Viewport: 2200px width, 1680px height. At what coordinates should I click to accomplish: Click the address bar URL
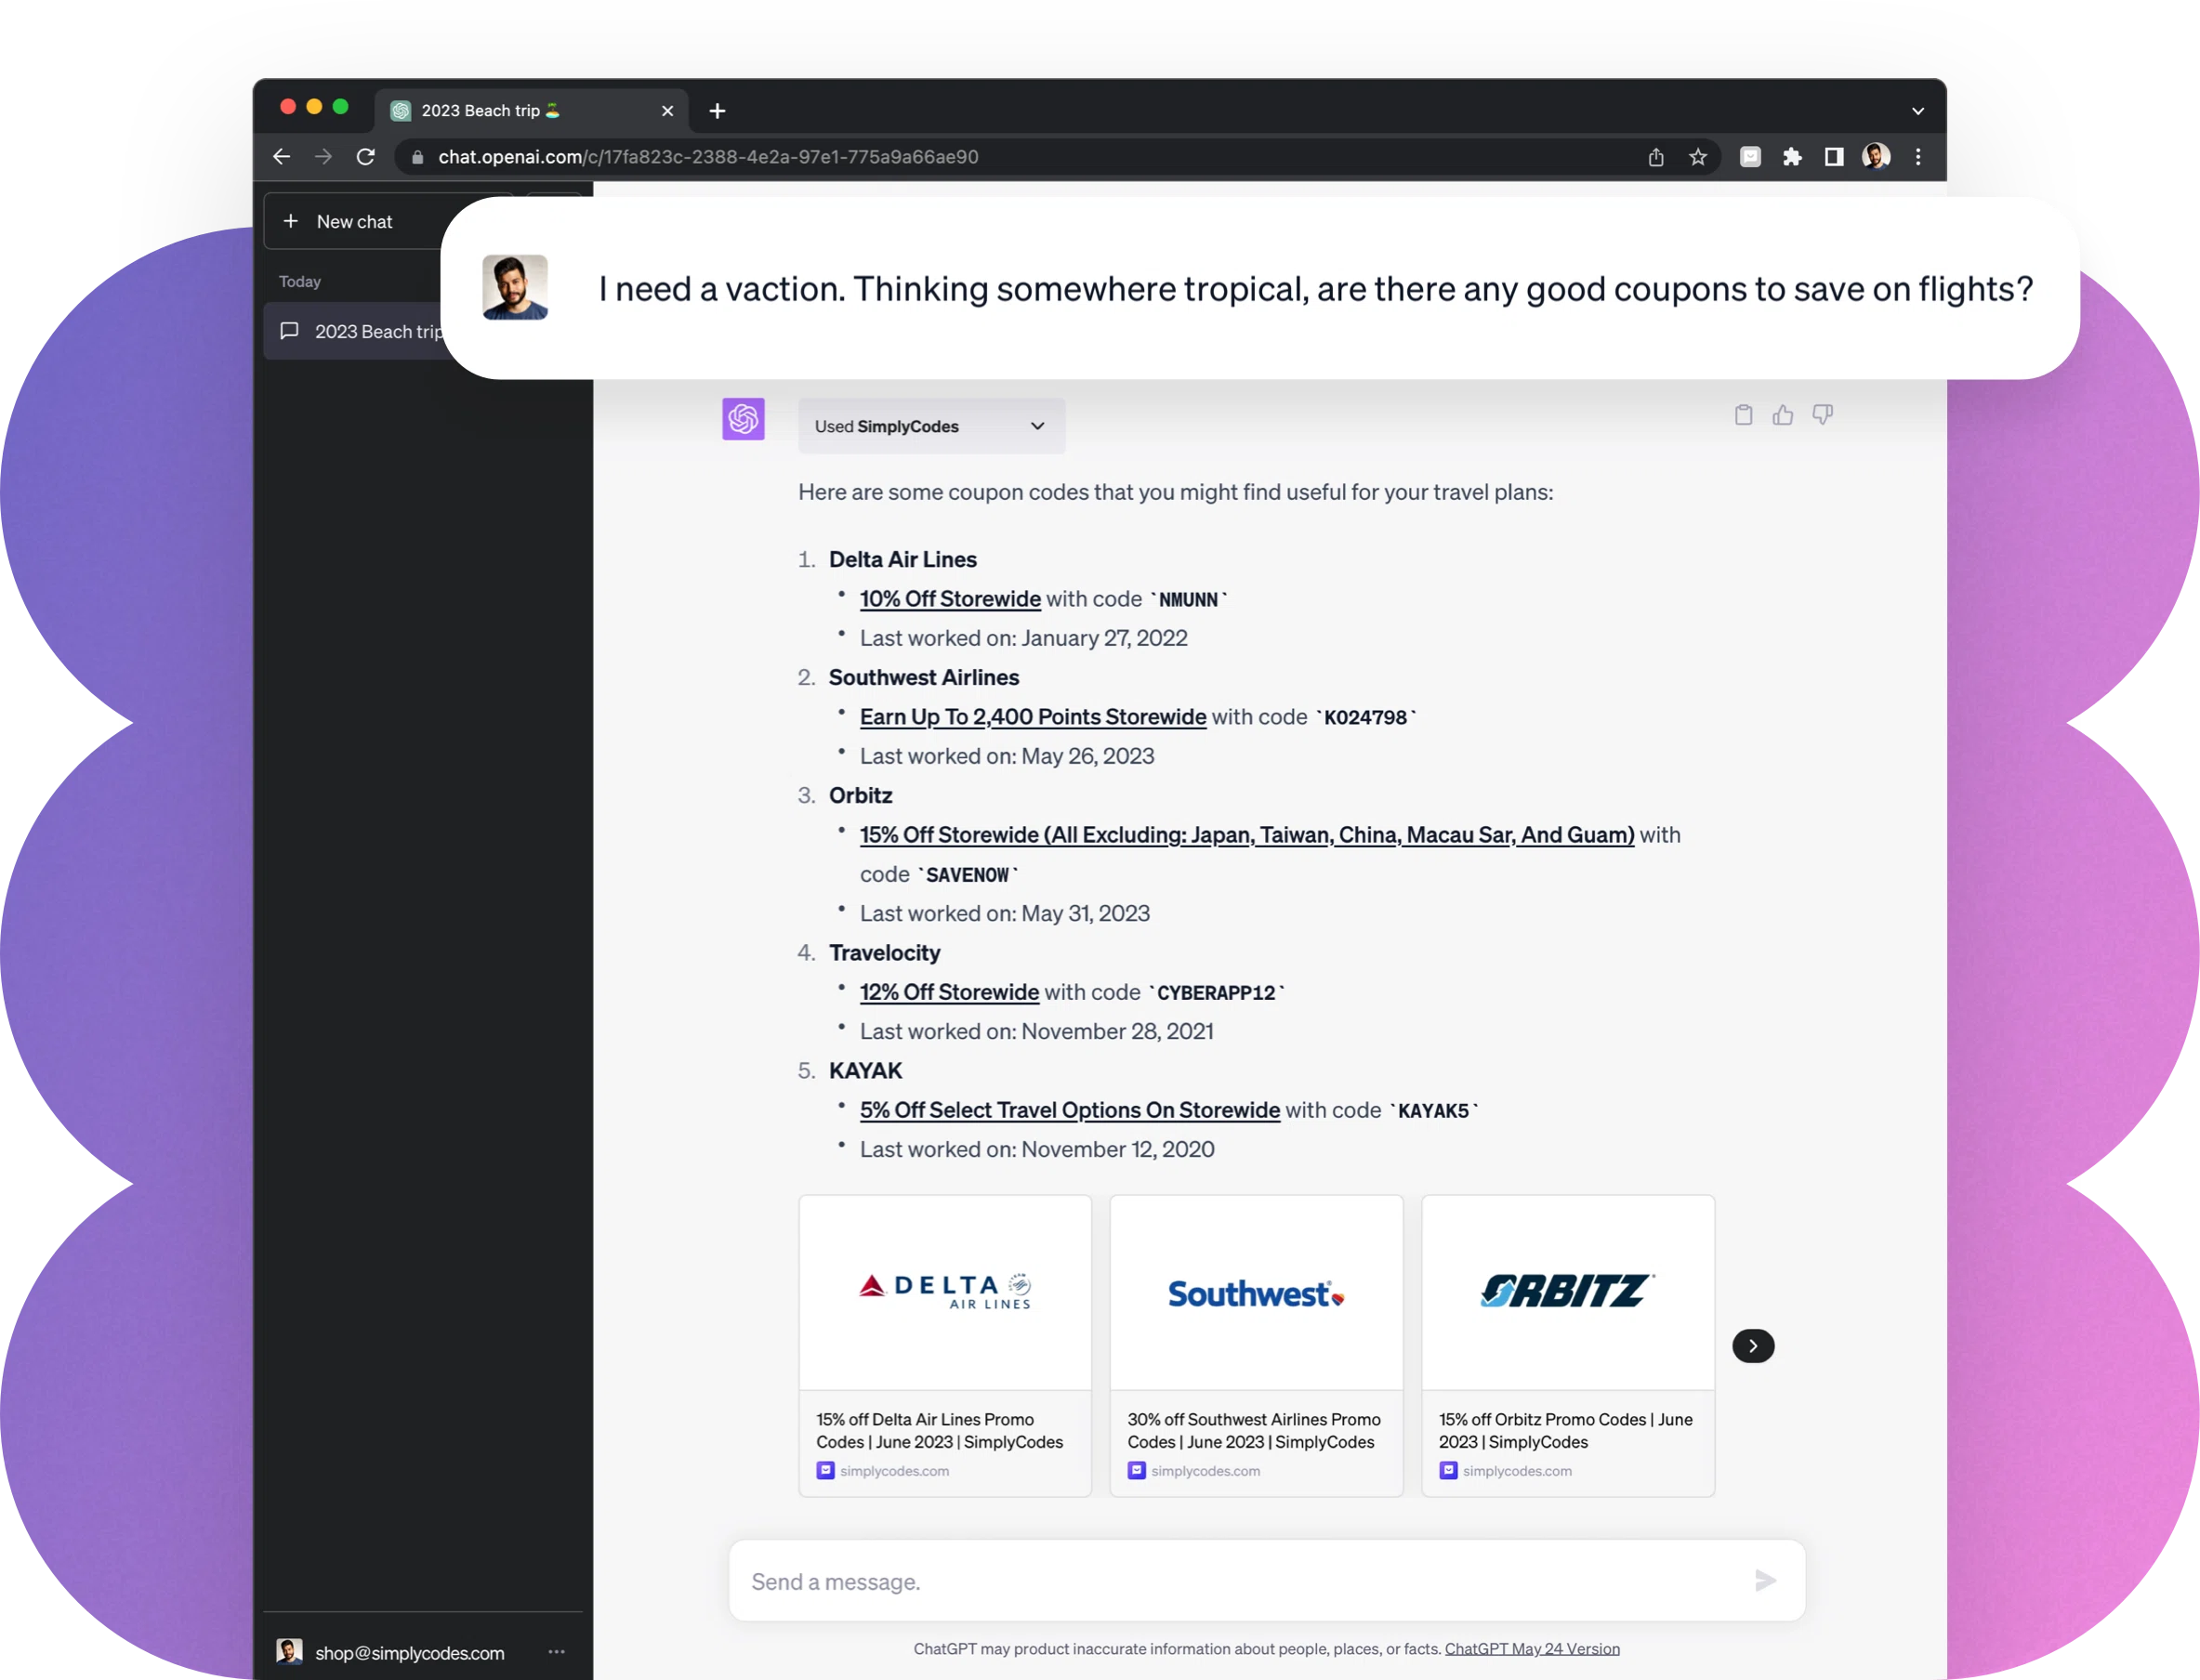(708, 157)
